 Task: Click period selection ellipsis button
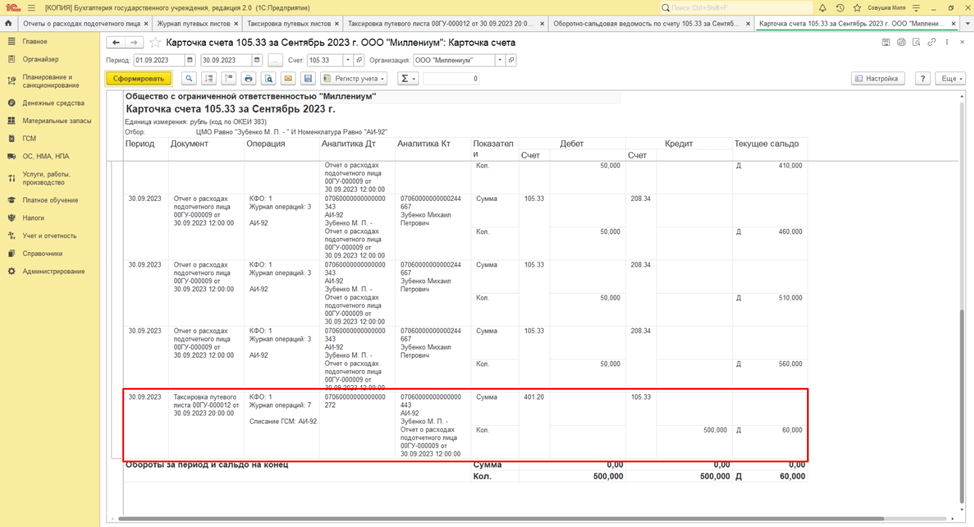pos(275,60)
